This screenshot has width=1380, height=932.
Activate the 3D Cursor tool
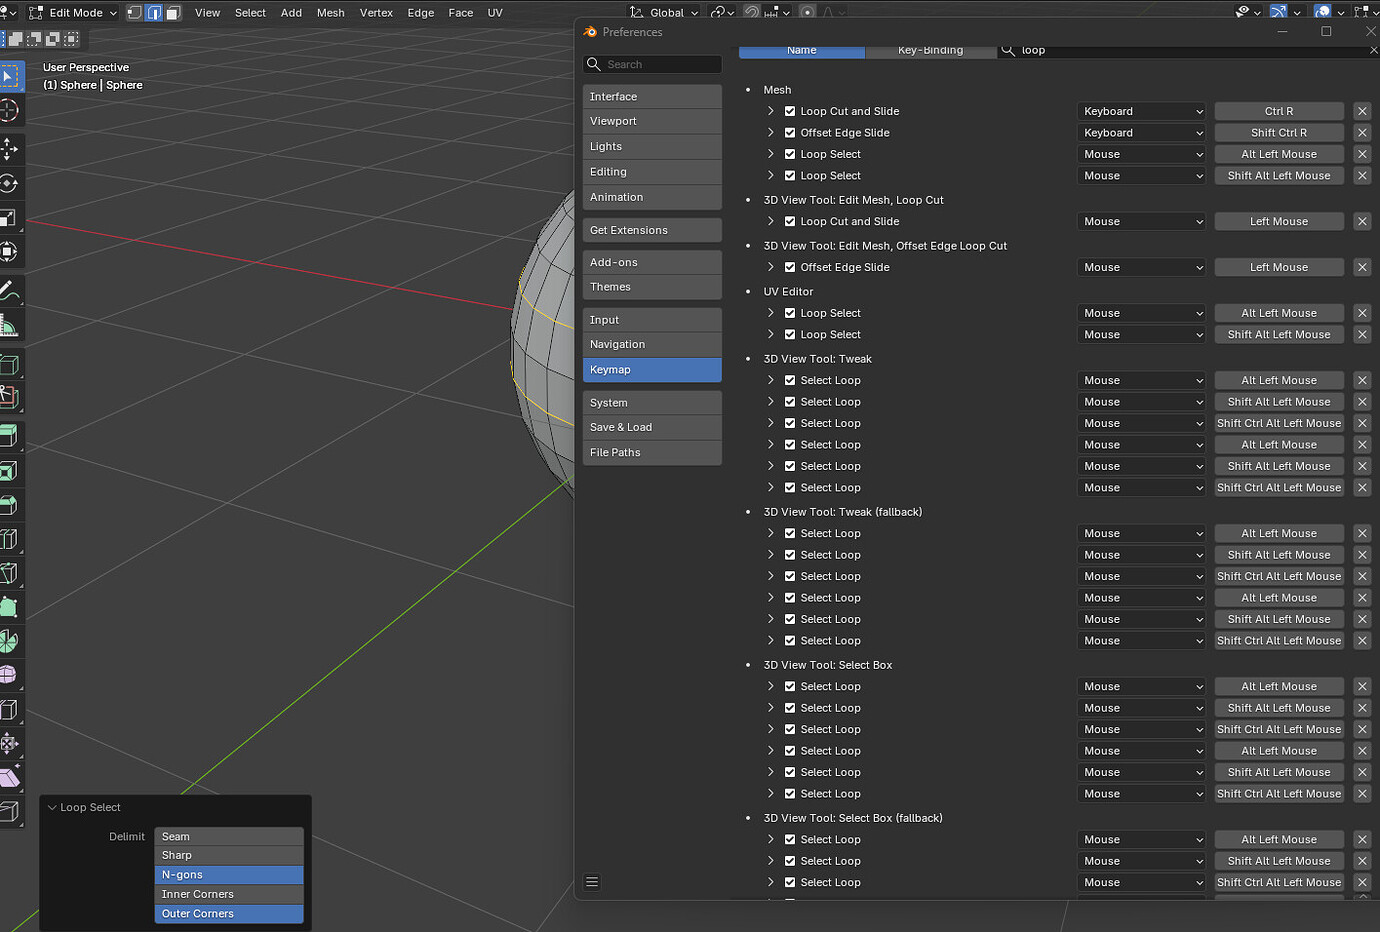(x=10, y=111)
